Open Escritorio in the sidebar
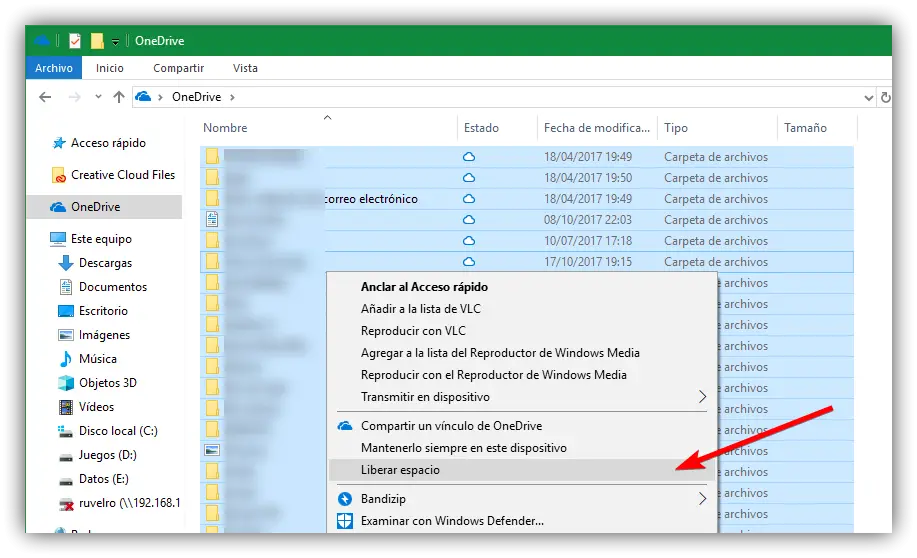This screenshot has width=917, height=558. (x=103, y=311)
